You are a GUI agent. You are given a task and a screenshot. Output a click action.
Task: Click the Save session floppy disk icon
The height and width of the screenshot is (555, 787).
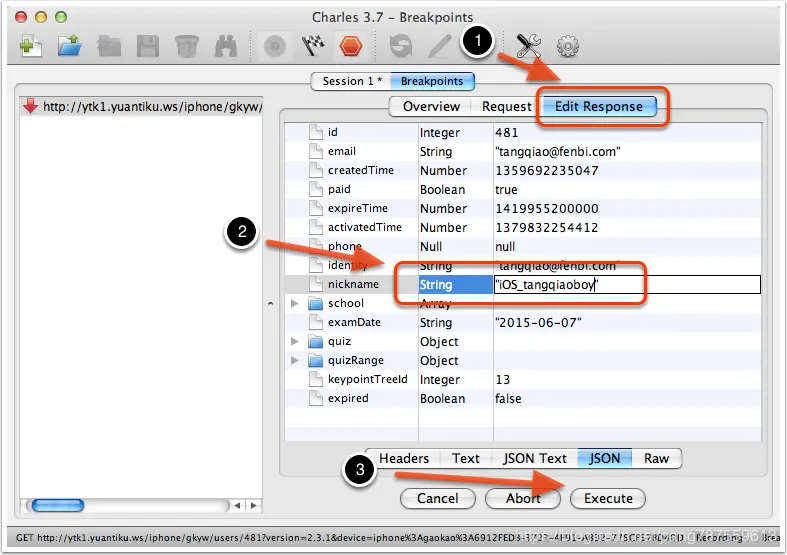148,47
